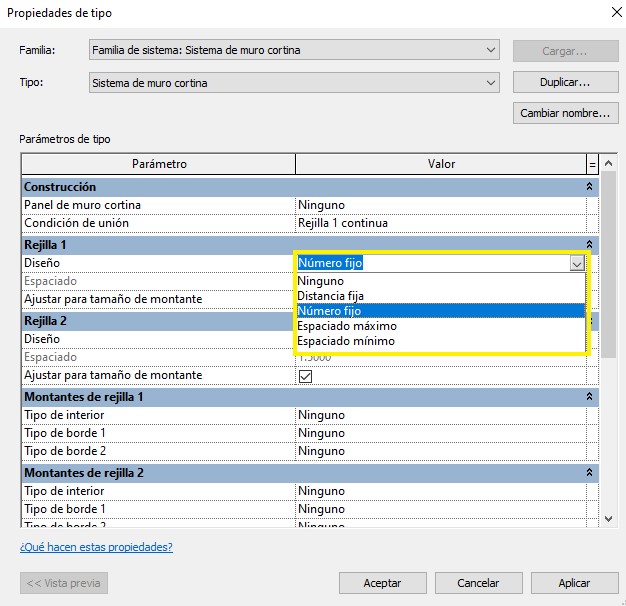Collapse the Construcción section
The width and height of the screenshot is (626, 606).
pos(590,187)
